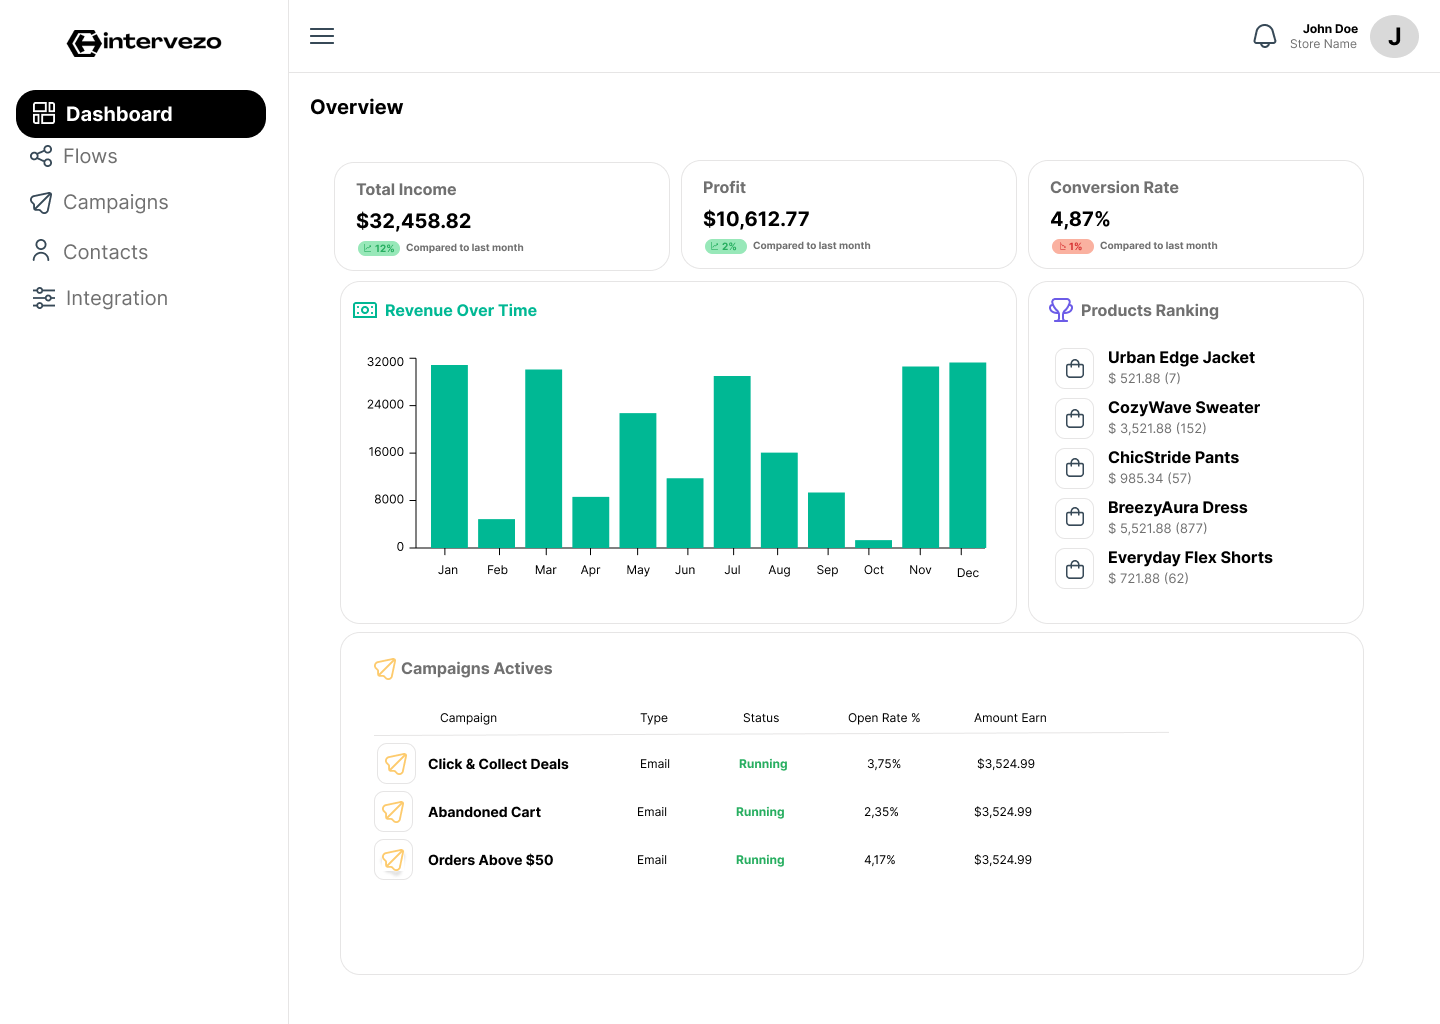Click the May revenue bar
Screen dimensions: 1440x1024
(x=638, y=480)
